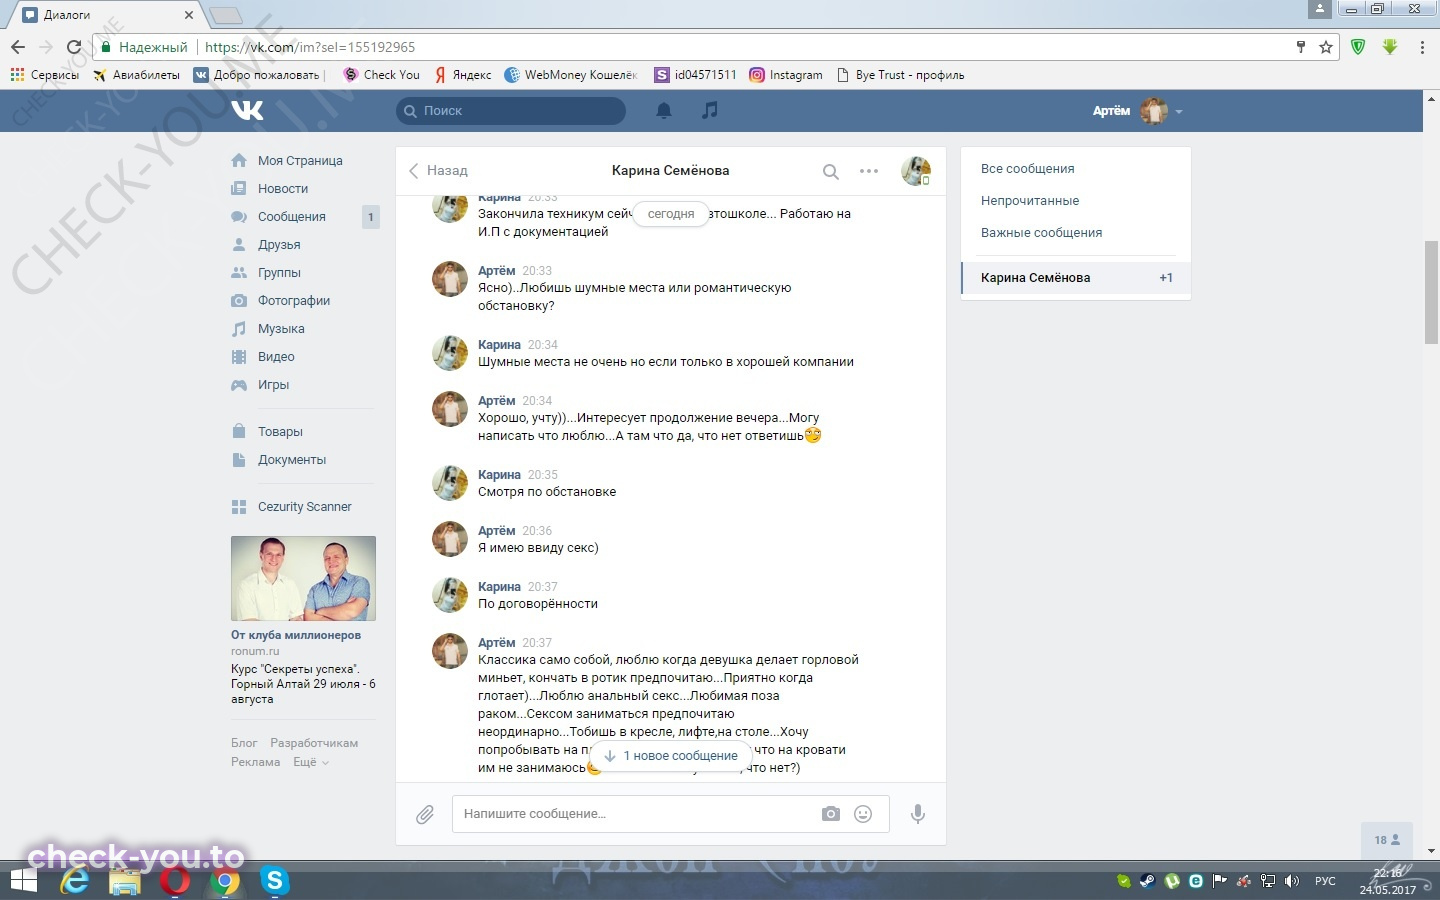Open the music player note icon

click(x=710, y=110)
